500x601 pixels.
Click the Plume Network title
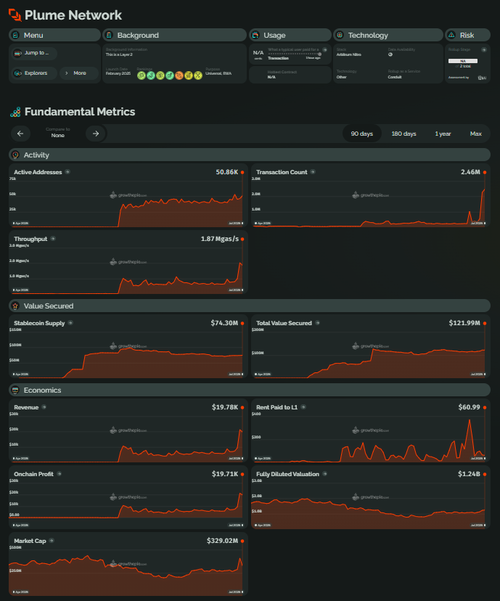tap(73, 15)
